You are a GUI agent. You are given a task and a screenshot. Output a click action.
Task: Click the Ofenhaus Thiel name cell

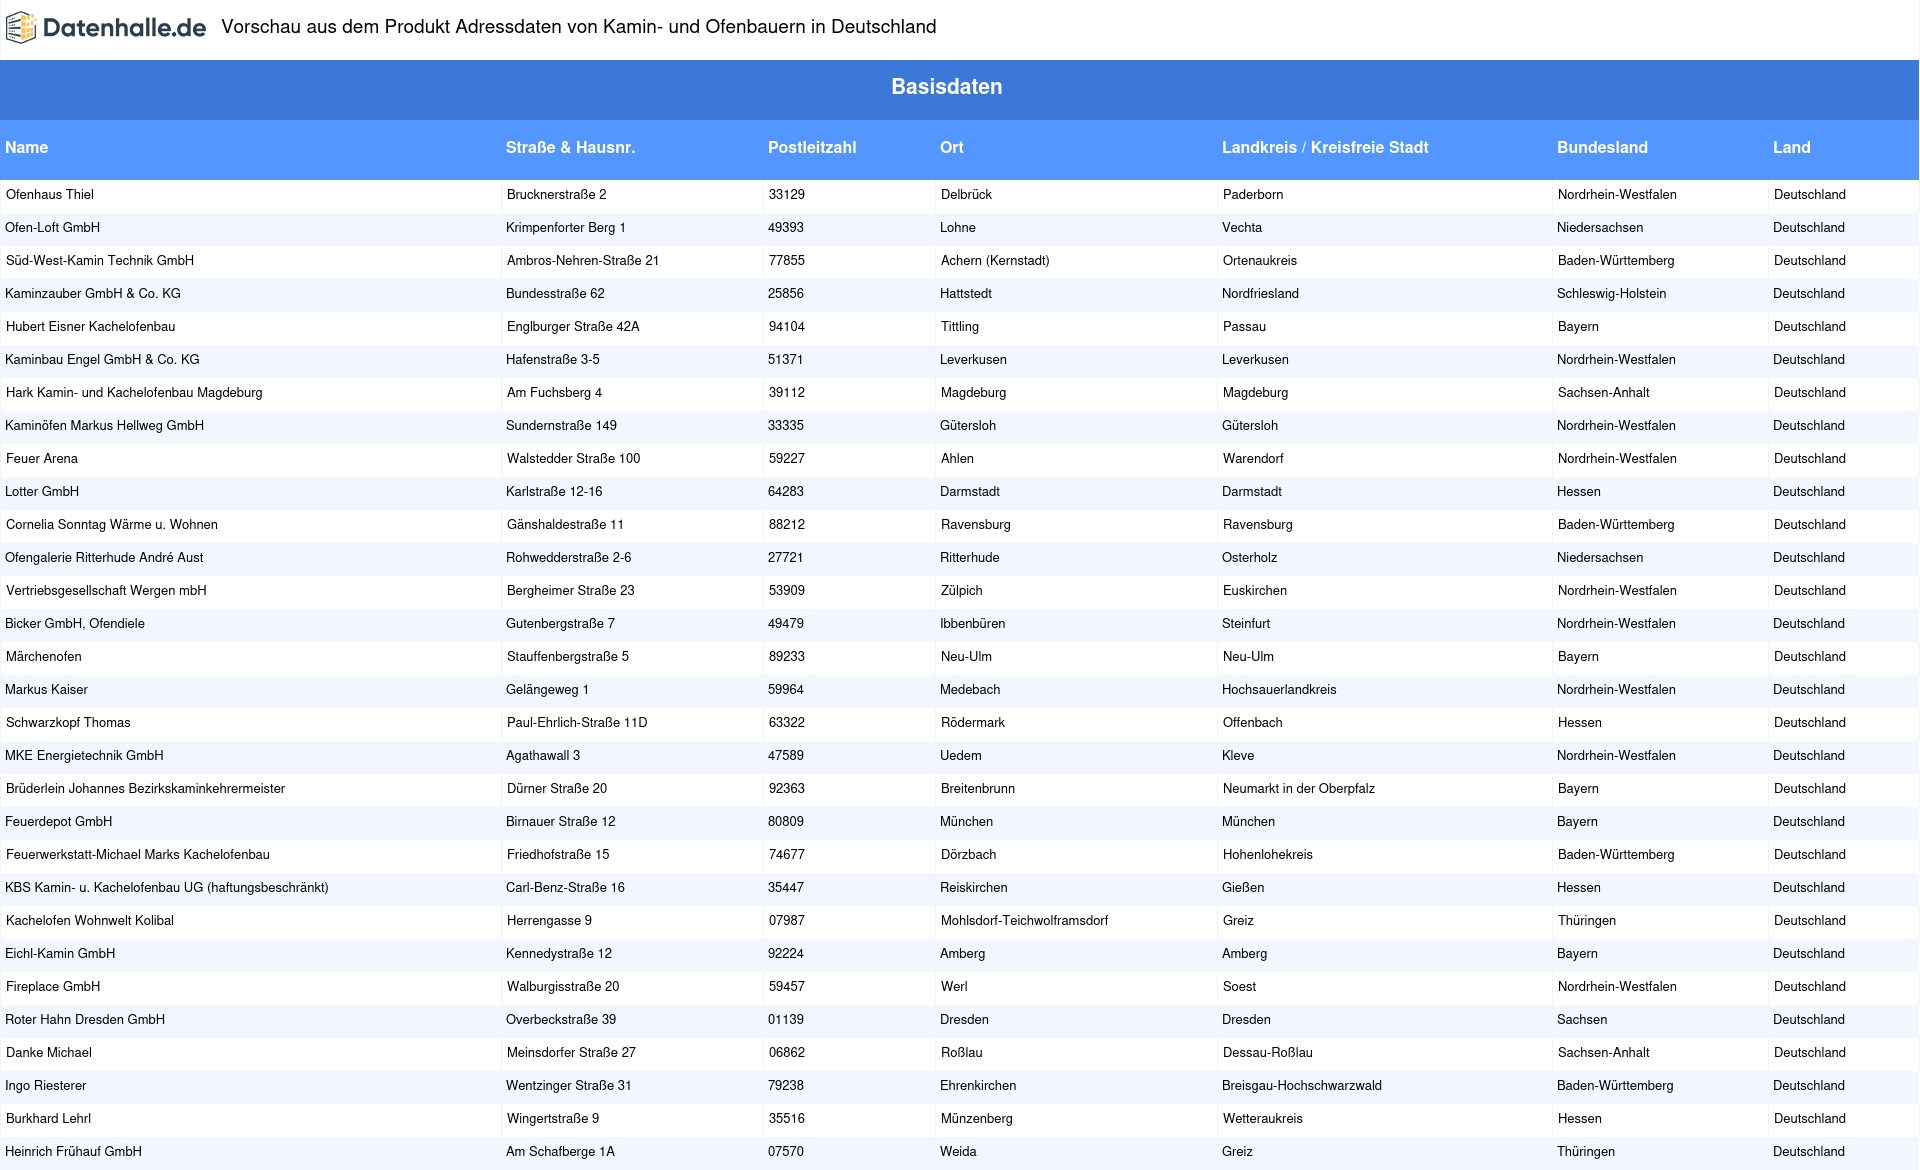coord(50,195)
